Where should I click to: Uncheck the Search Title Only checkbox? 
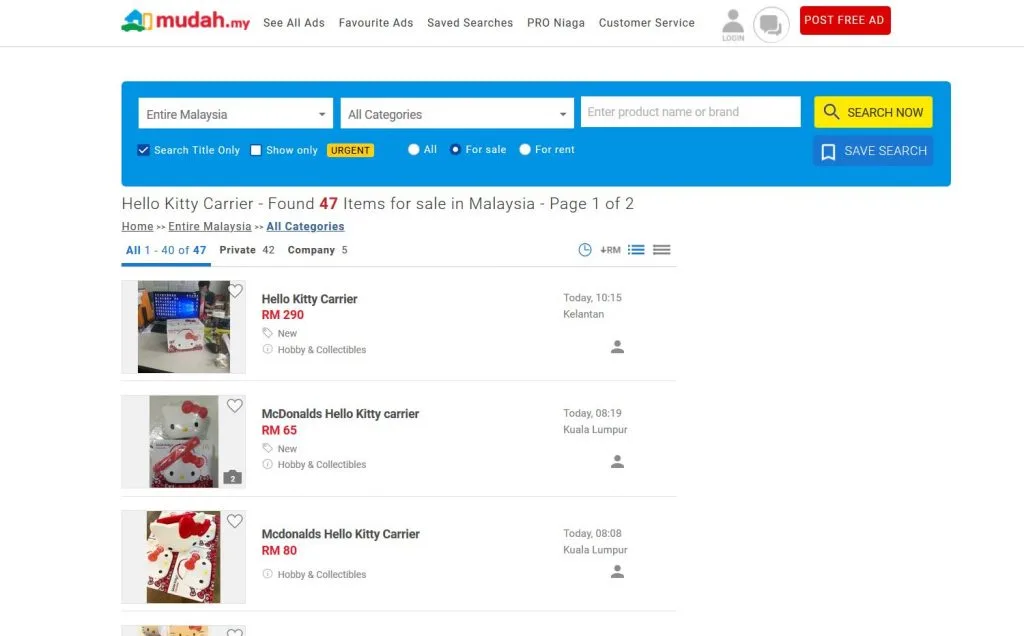click(x=143, y=150)
